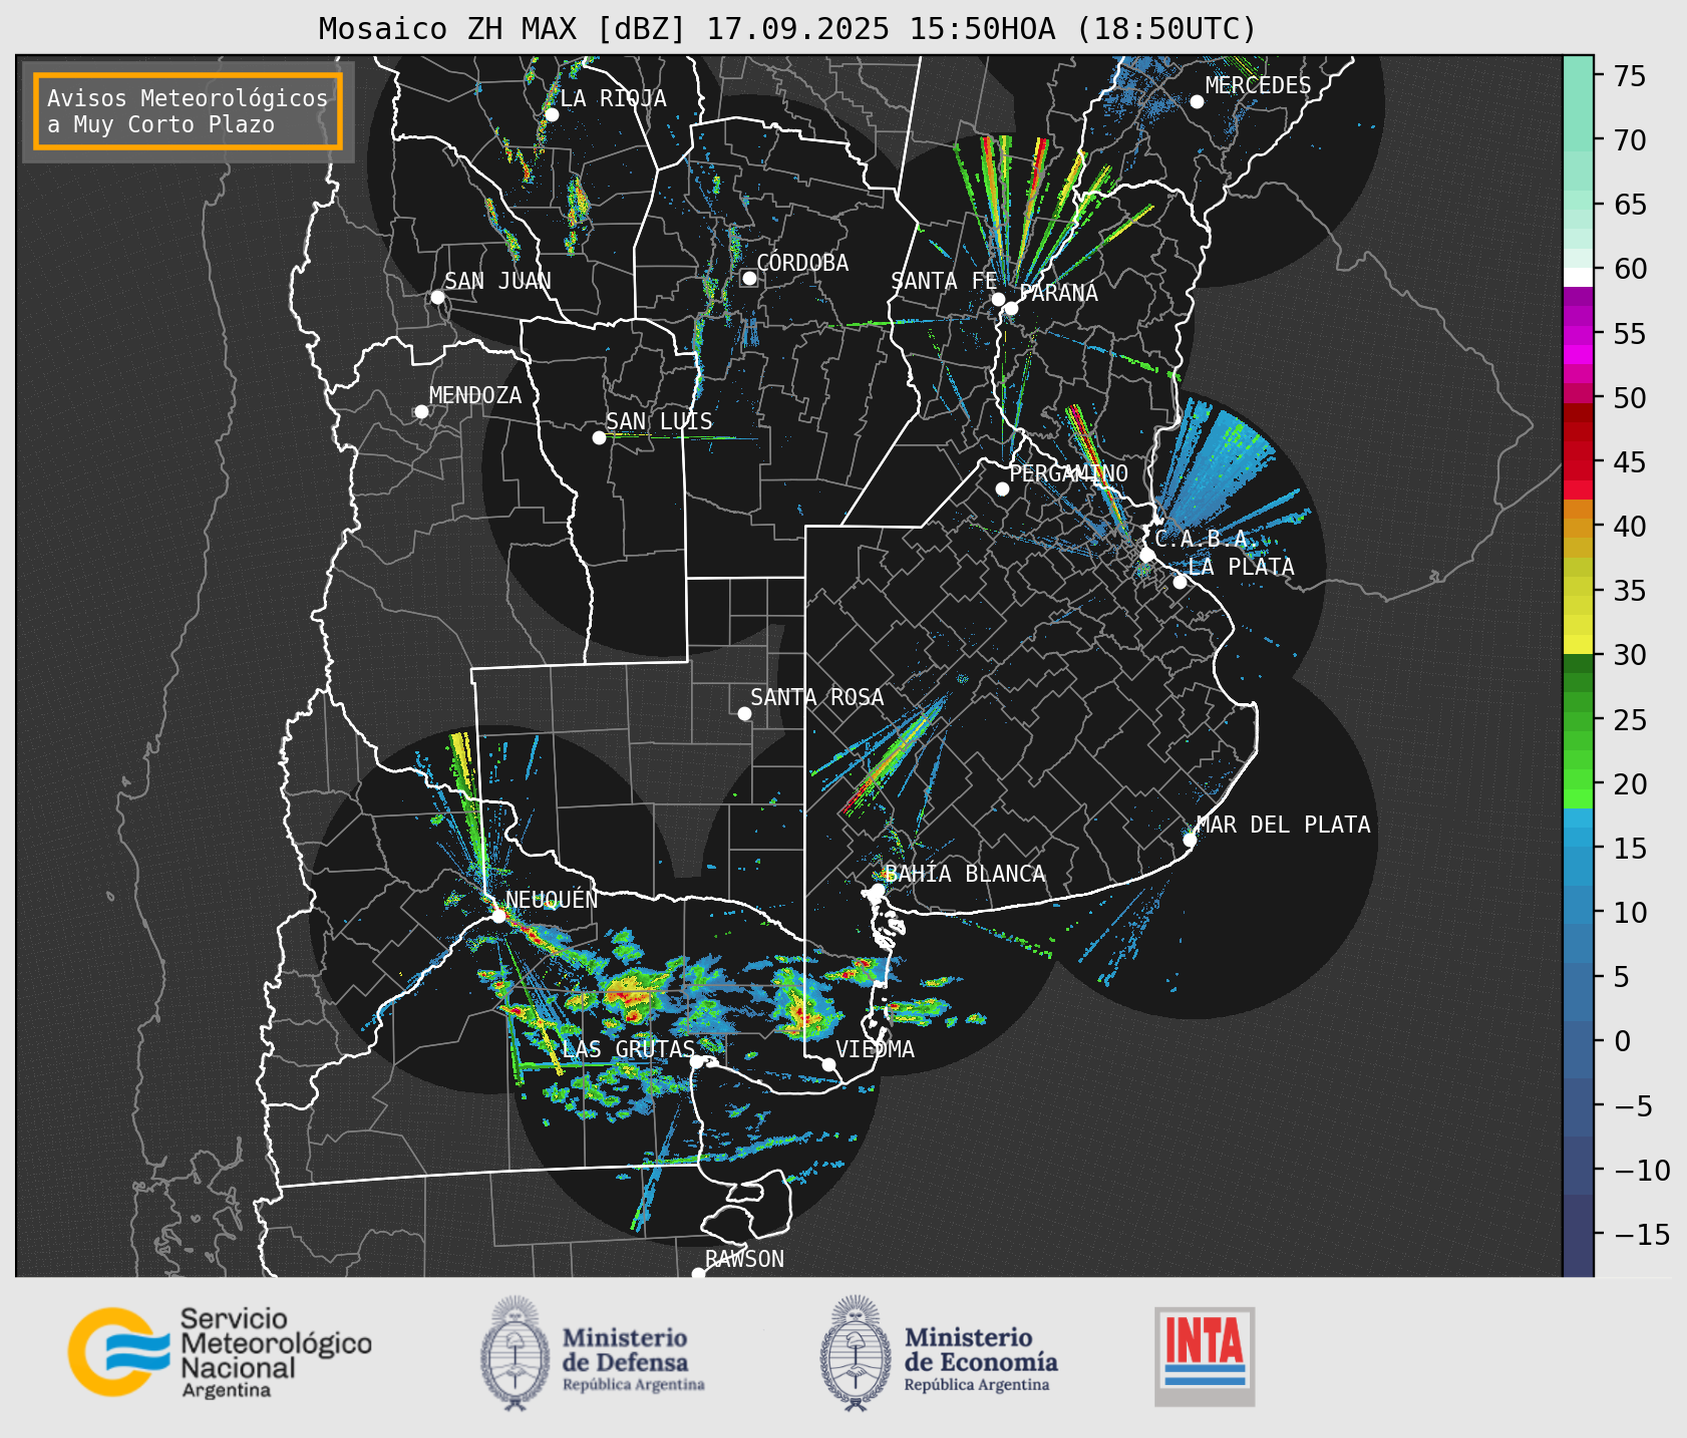Click the 10 dBZ blue color band
Screen dimensions: 1687x1438
point(1578,912)
